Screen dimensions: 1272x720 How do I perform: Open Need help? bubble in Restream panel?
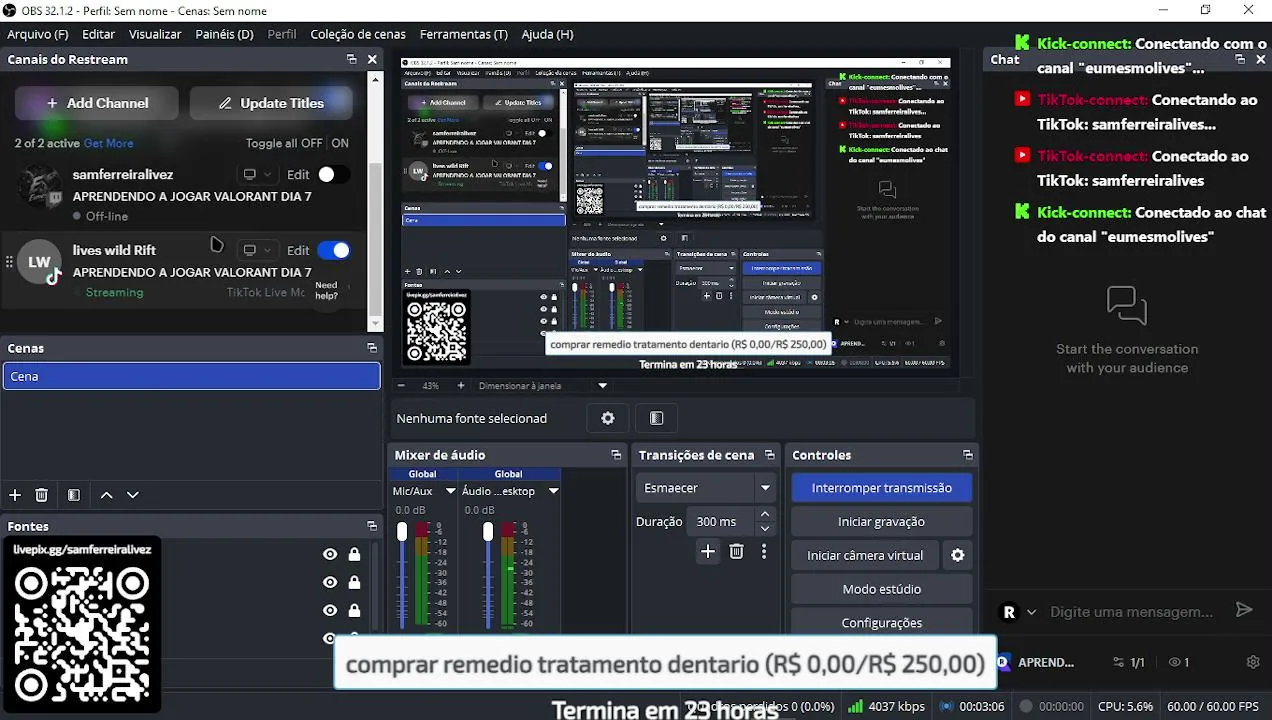click(x=326, y=290)
